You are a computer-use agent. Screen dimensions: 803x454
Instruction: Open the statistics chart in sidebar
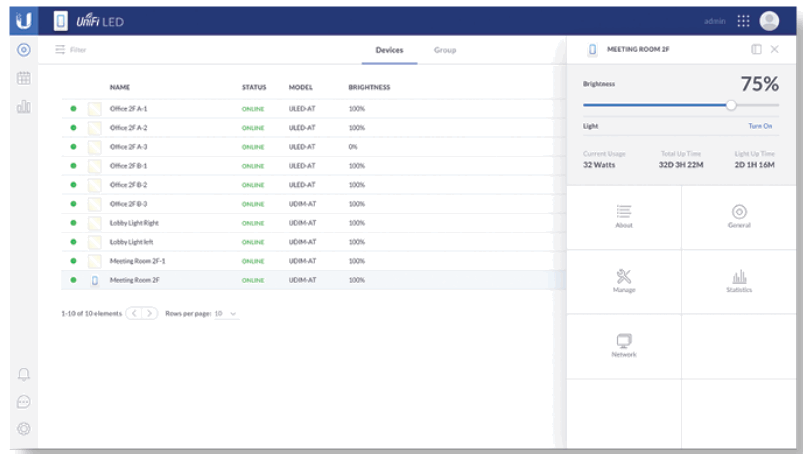coord(24,107)
